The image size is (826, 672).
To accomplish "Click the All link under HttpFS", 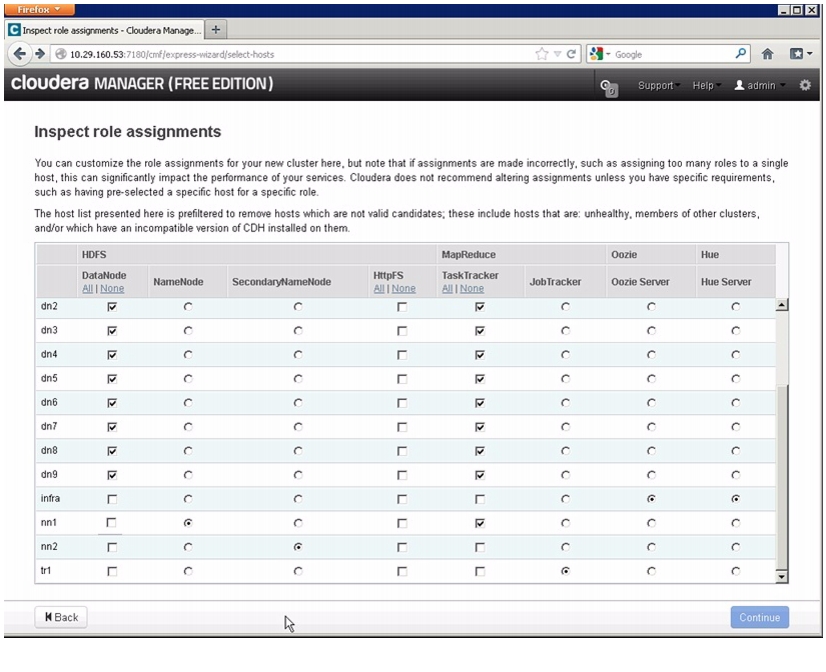I will [x=379, y=289].
